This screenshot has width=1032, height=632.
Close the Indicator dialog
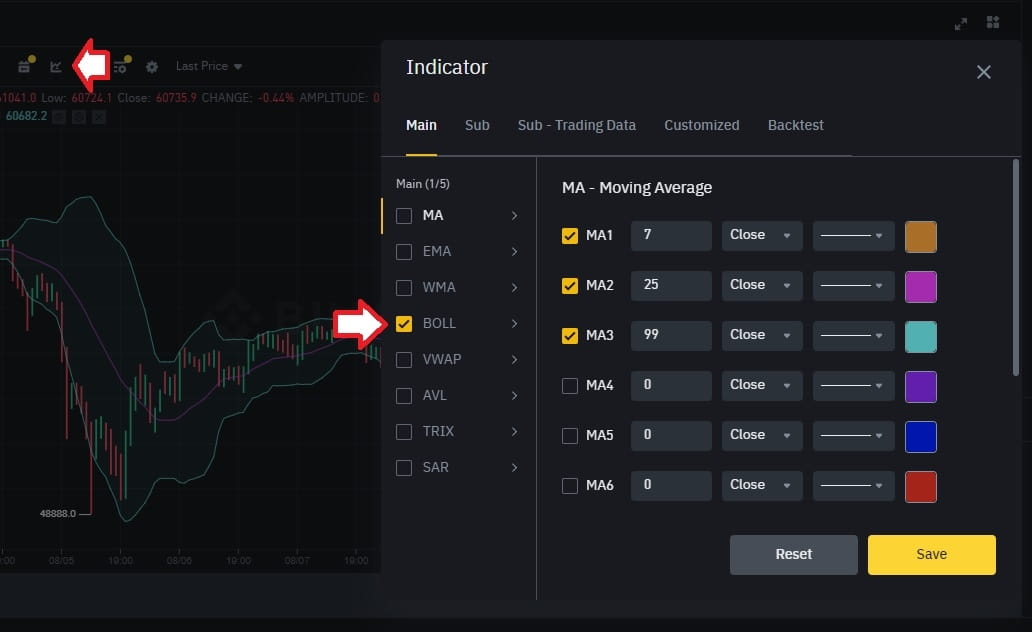click(x=984, y=72)
